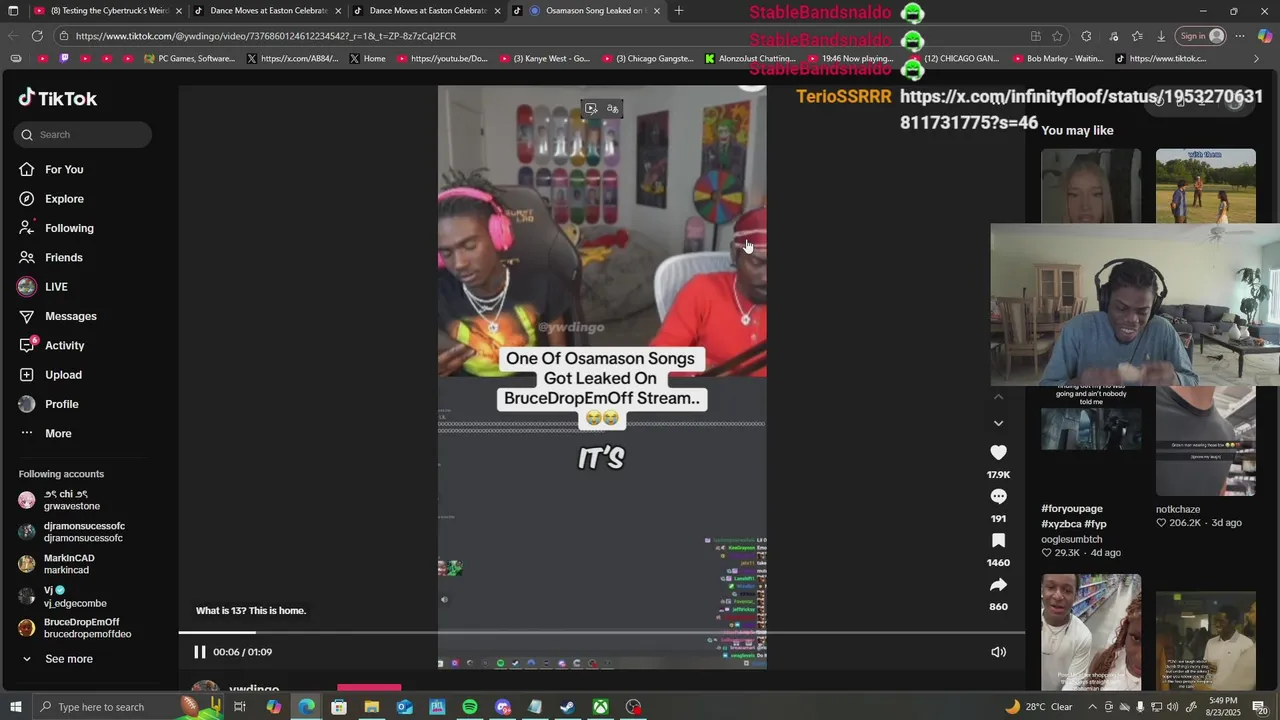Seek on the video progress bar

coord(602,632)
